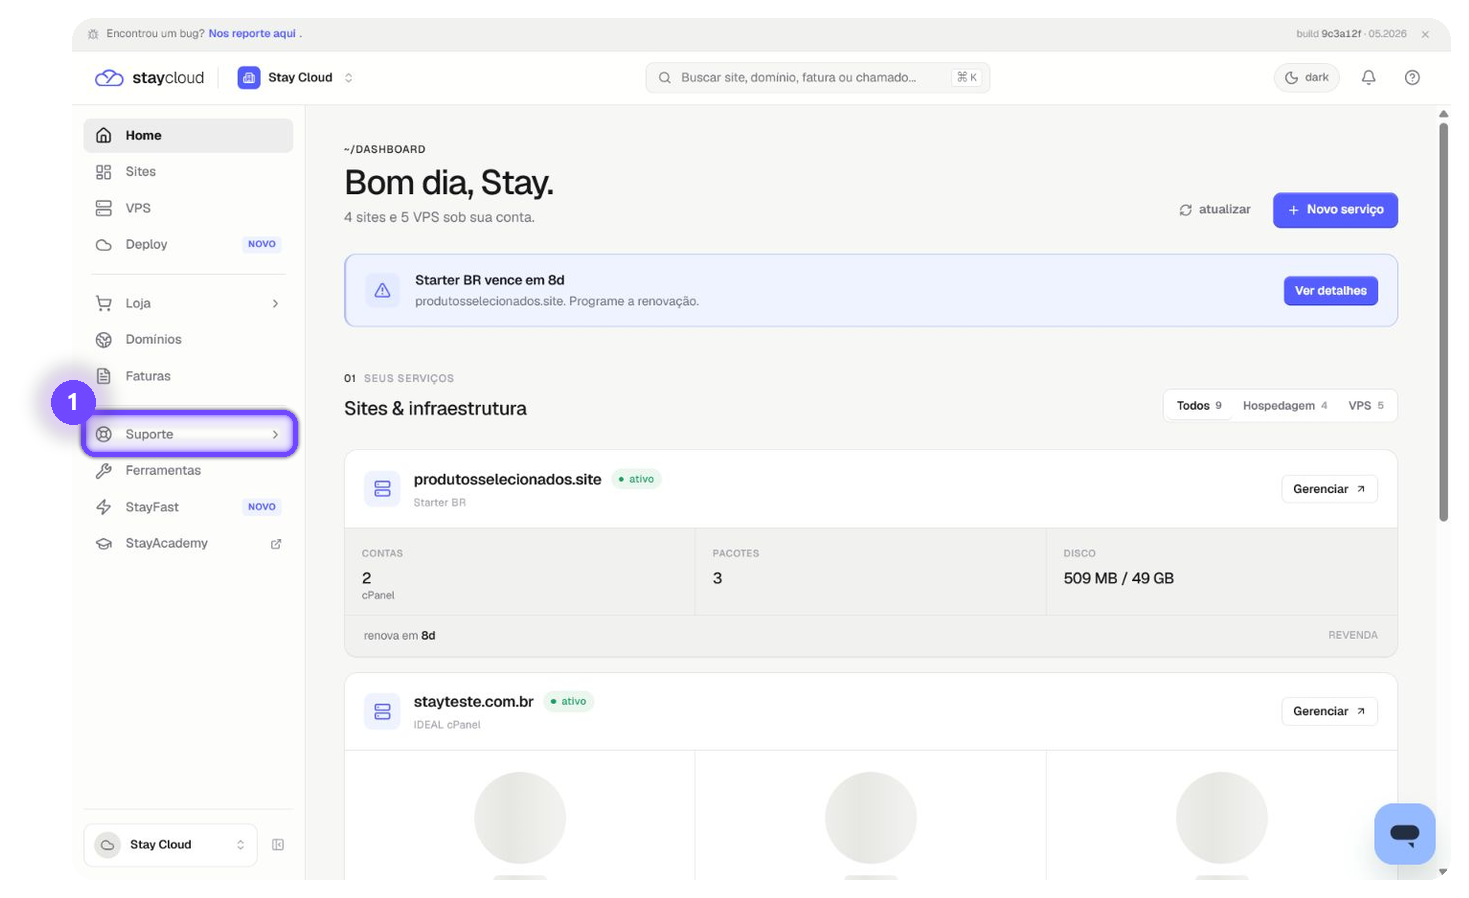Click the ativo badge of stayteste.com.br
The height and width of the screenshot is (898, 1469).
pyautogui.click(x=569, y=701)
